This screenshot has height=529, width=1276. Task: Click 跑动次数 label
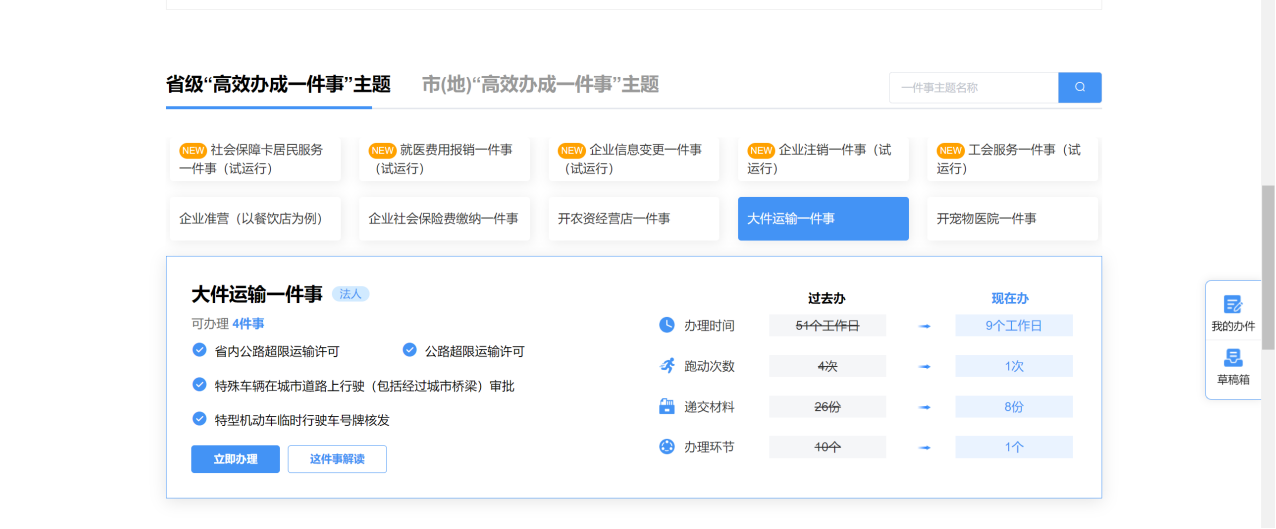(x=709, y=367)
